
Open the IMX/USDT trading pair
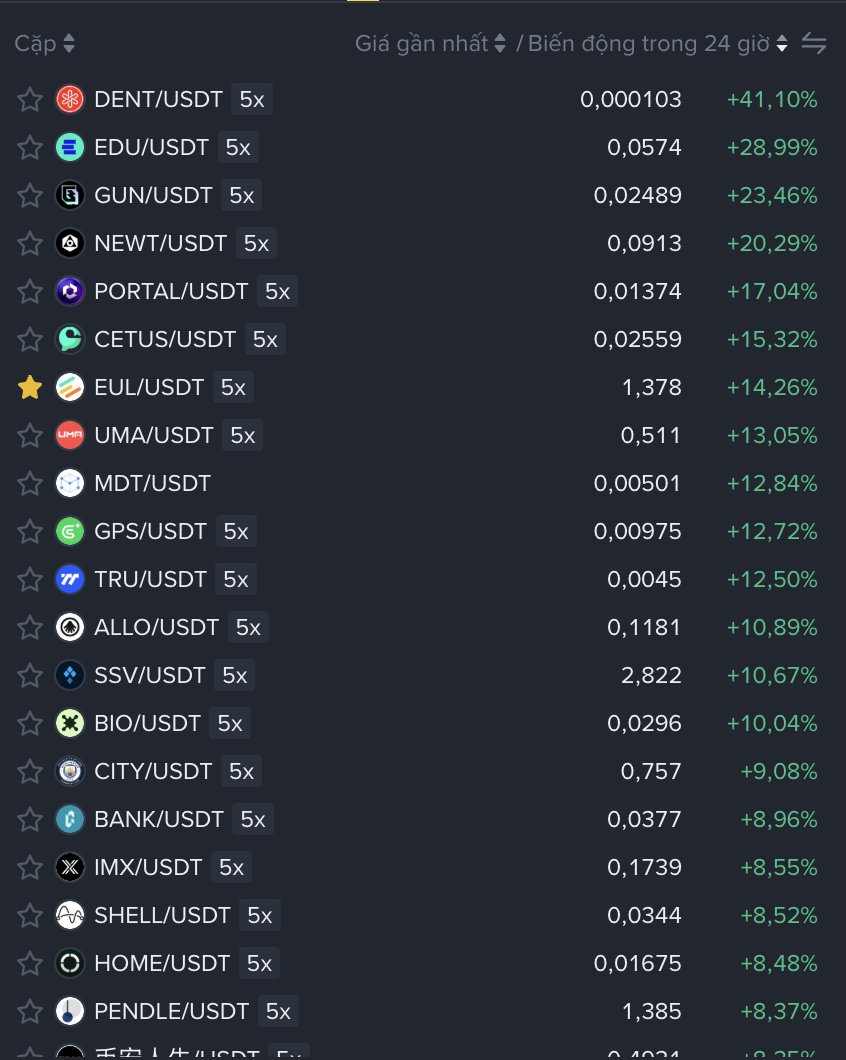click(x=148, y=867)
